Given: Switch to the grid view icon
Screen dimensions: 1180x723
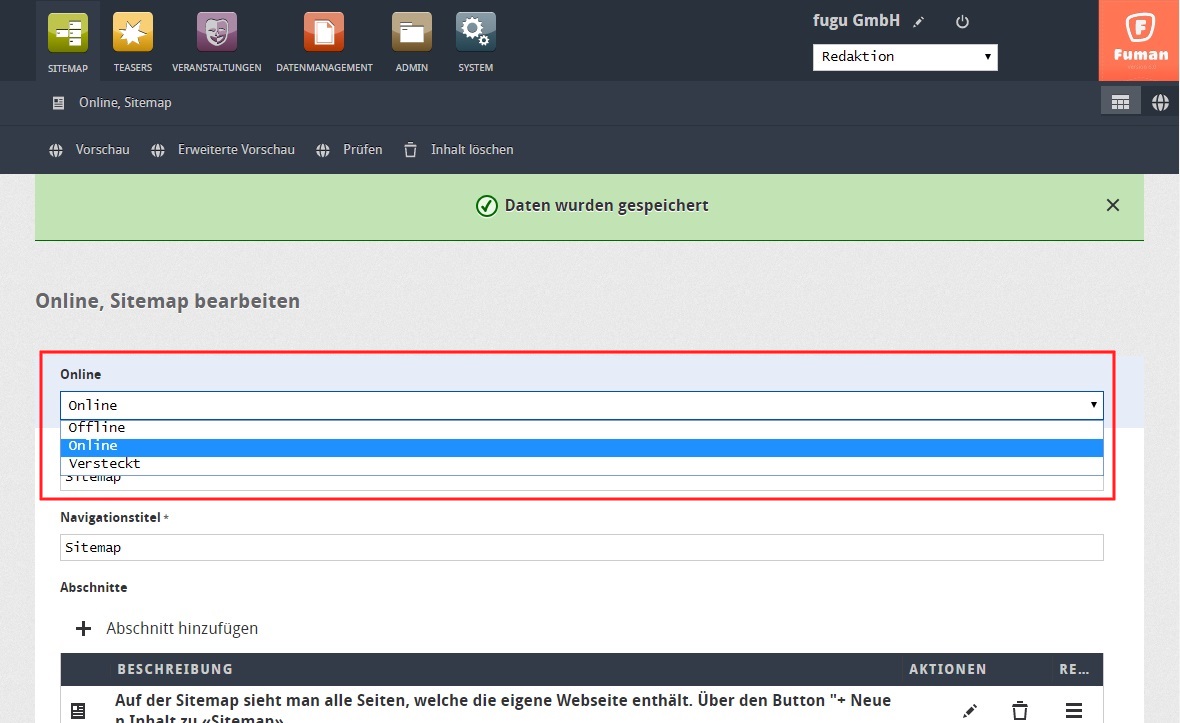Looking at the screenshot, I should [x=1120, y=102].
